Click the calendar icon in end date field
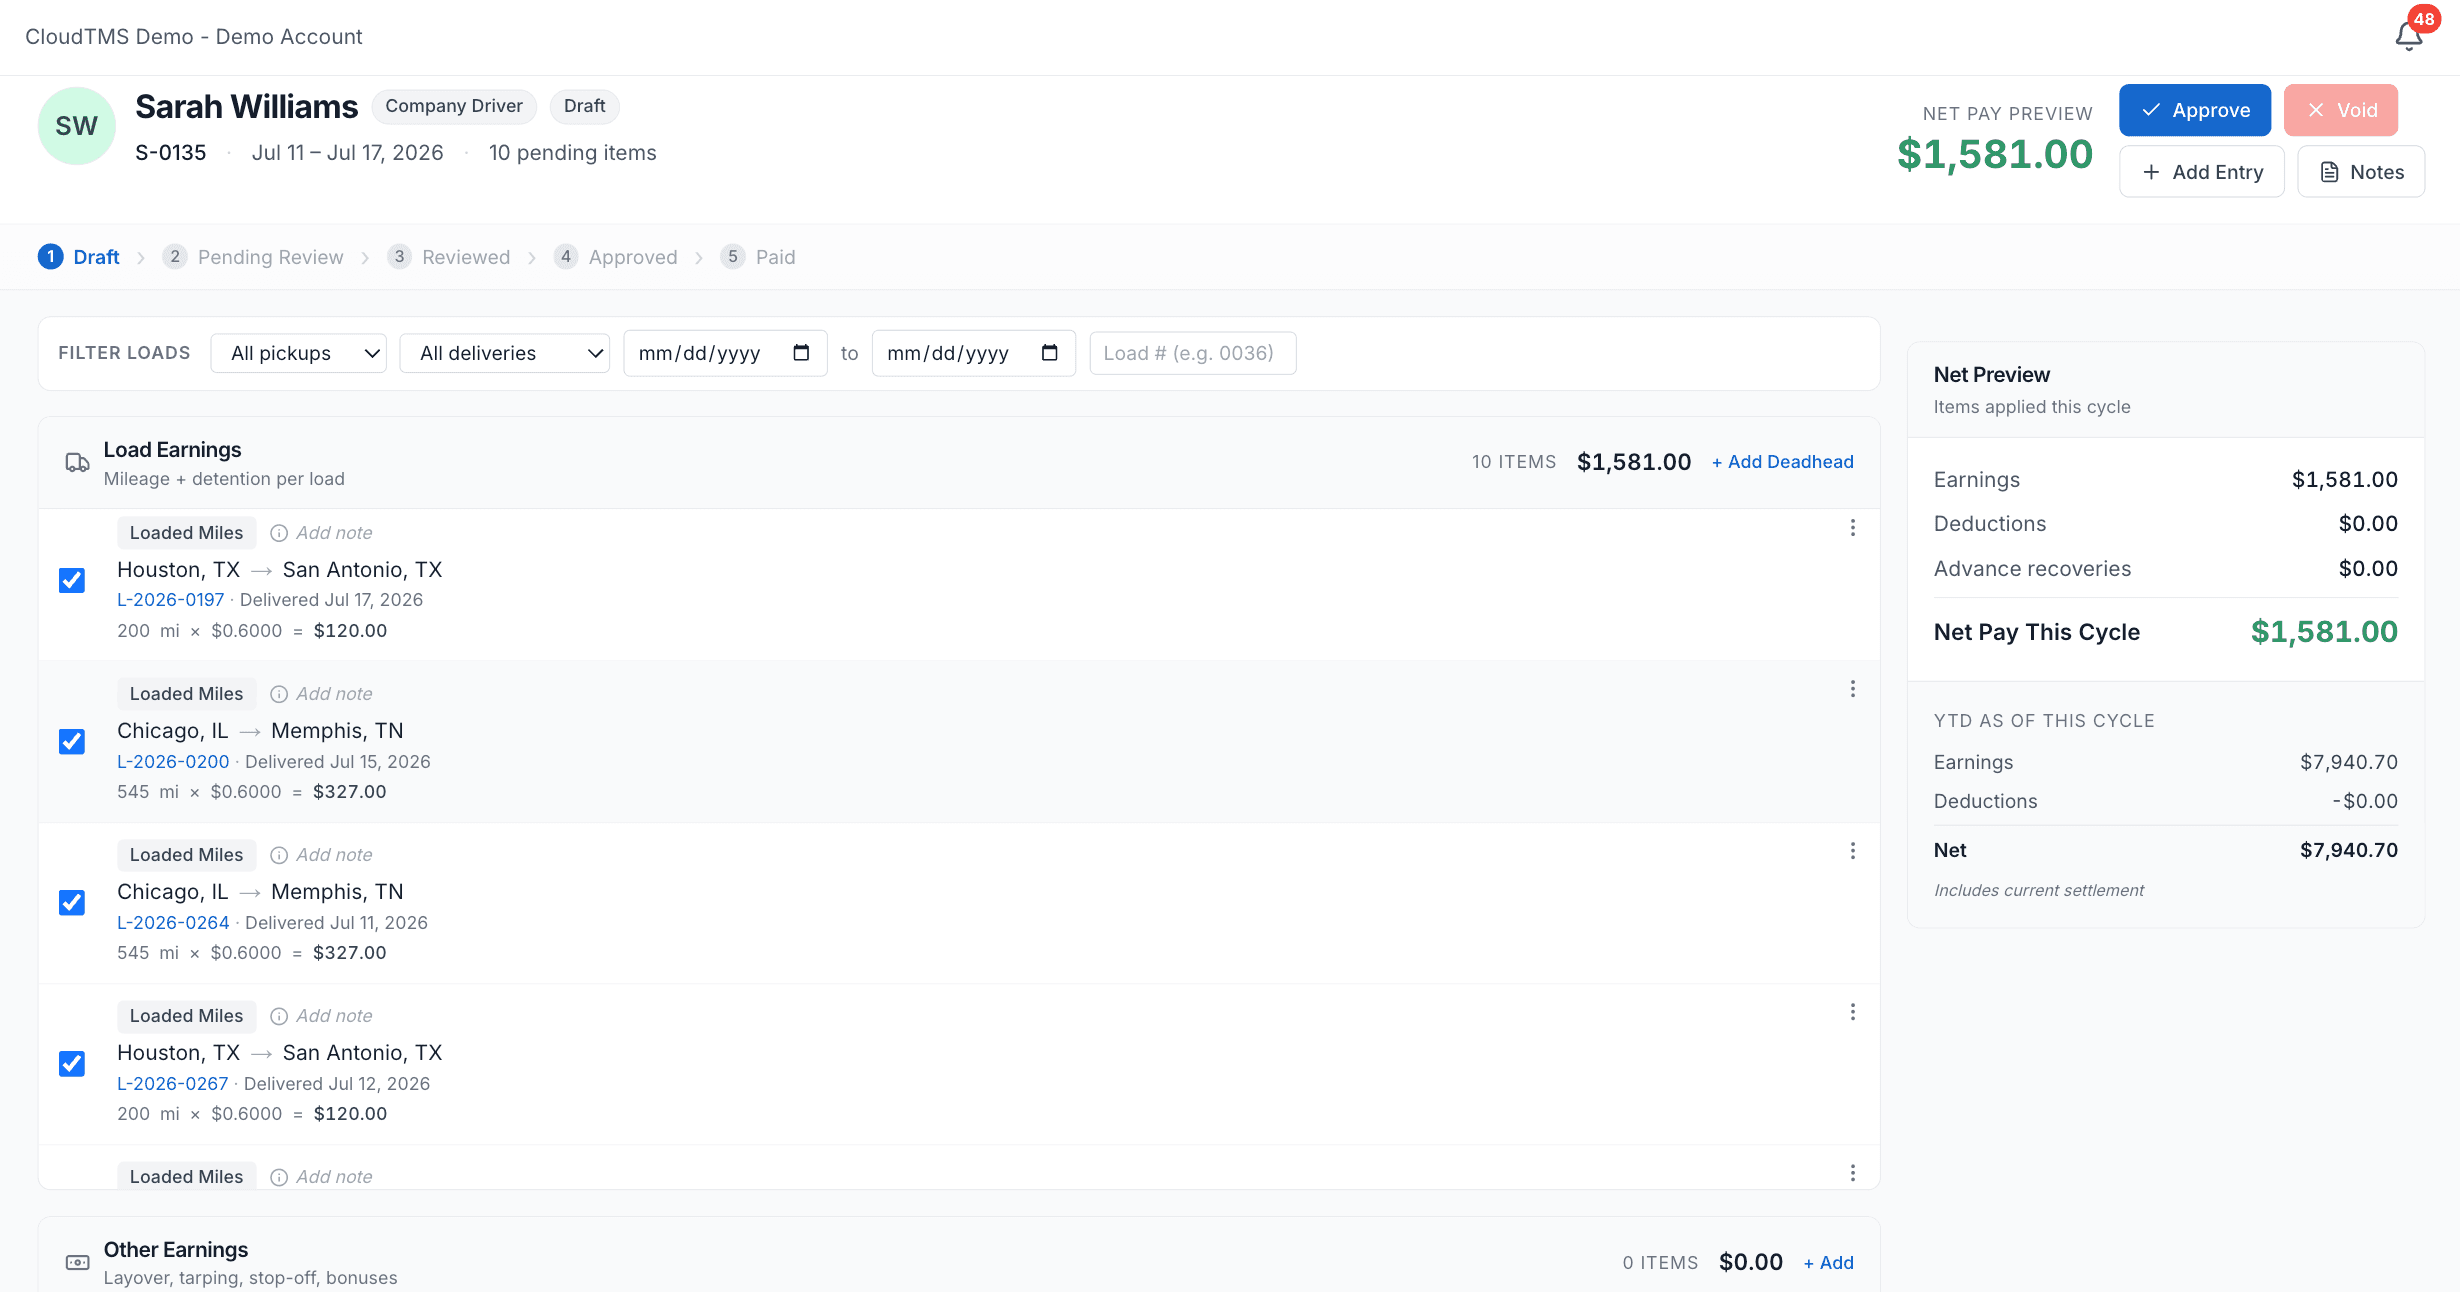2460x1292 pixels. [1049, 353]
